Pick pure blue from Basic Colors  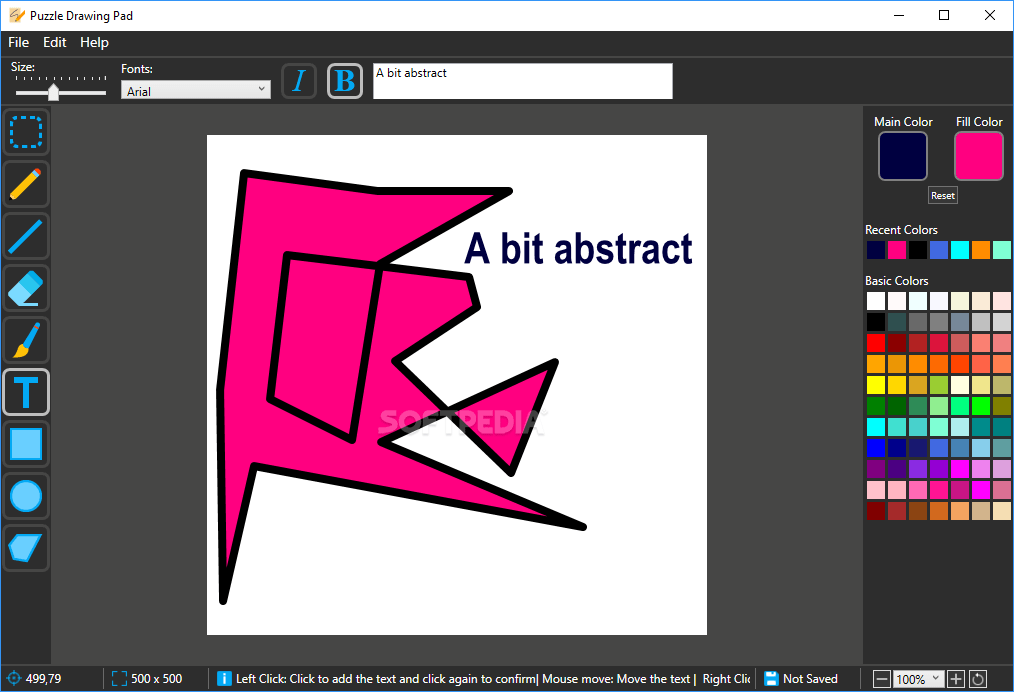tap(876, 448)
